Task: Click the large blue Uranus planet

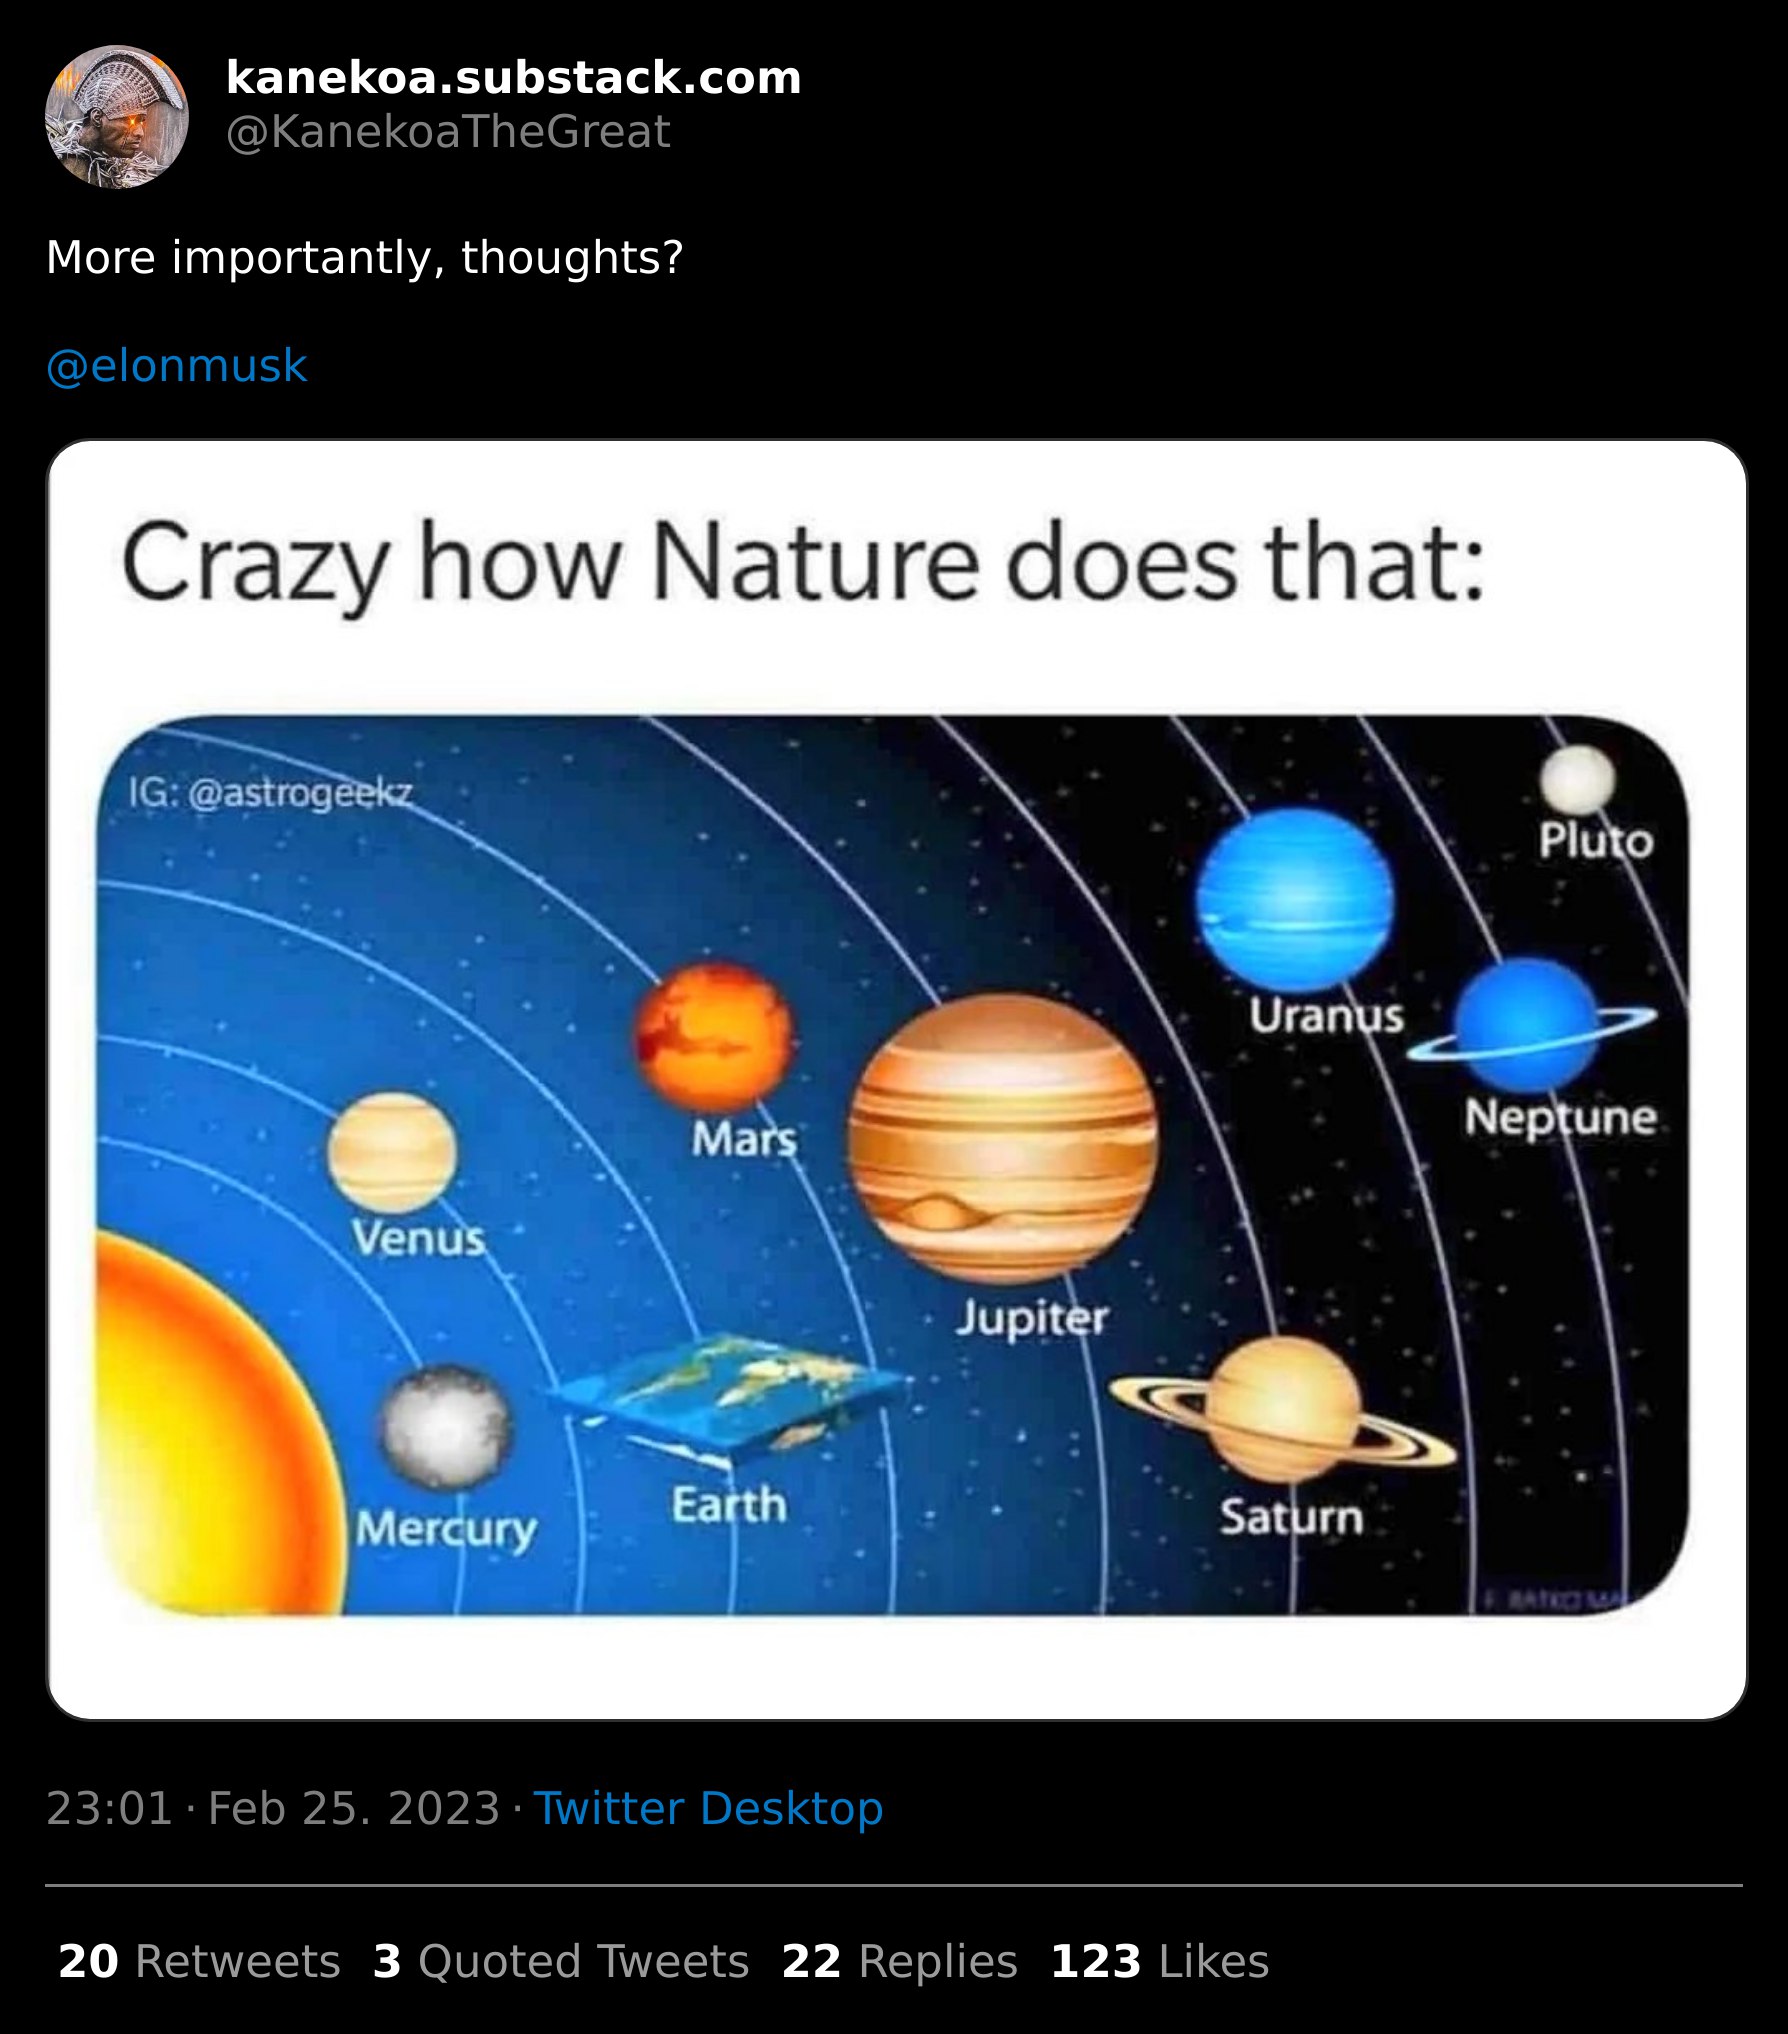Action: tap(1294, 900)
